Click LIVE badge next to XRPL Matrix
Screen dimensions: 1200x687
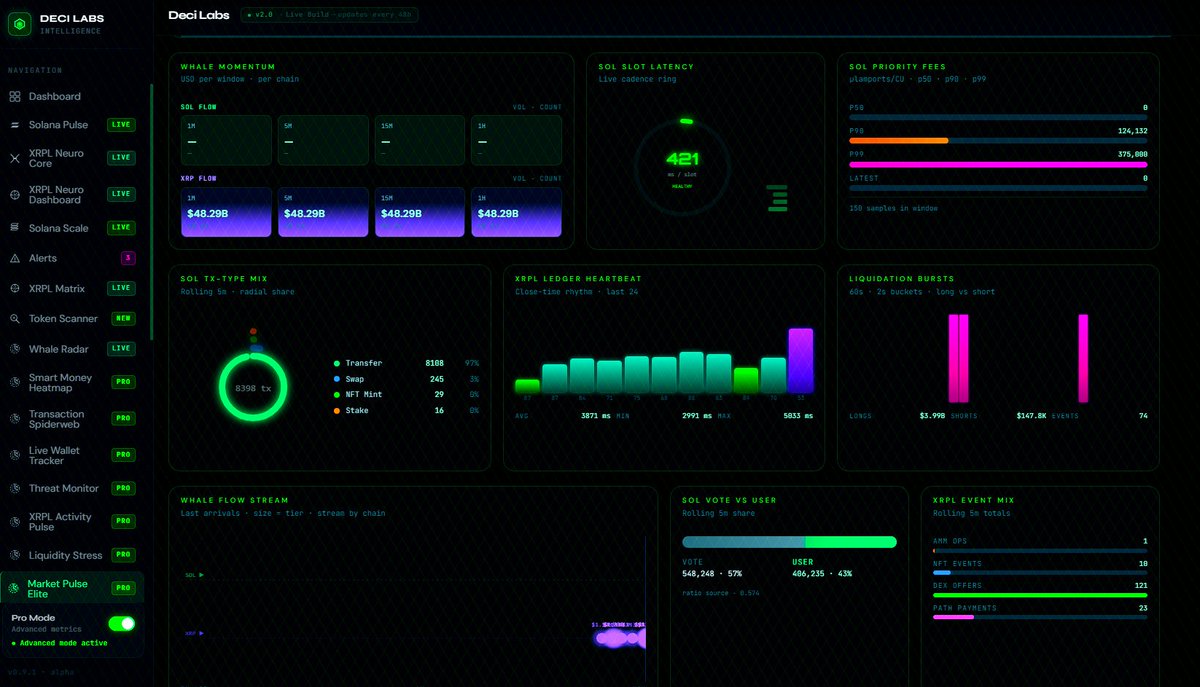[121, 288]
